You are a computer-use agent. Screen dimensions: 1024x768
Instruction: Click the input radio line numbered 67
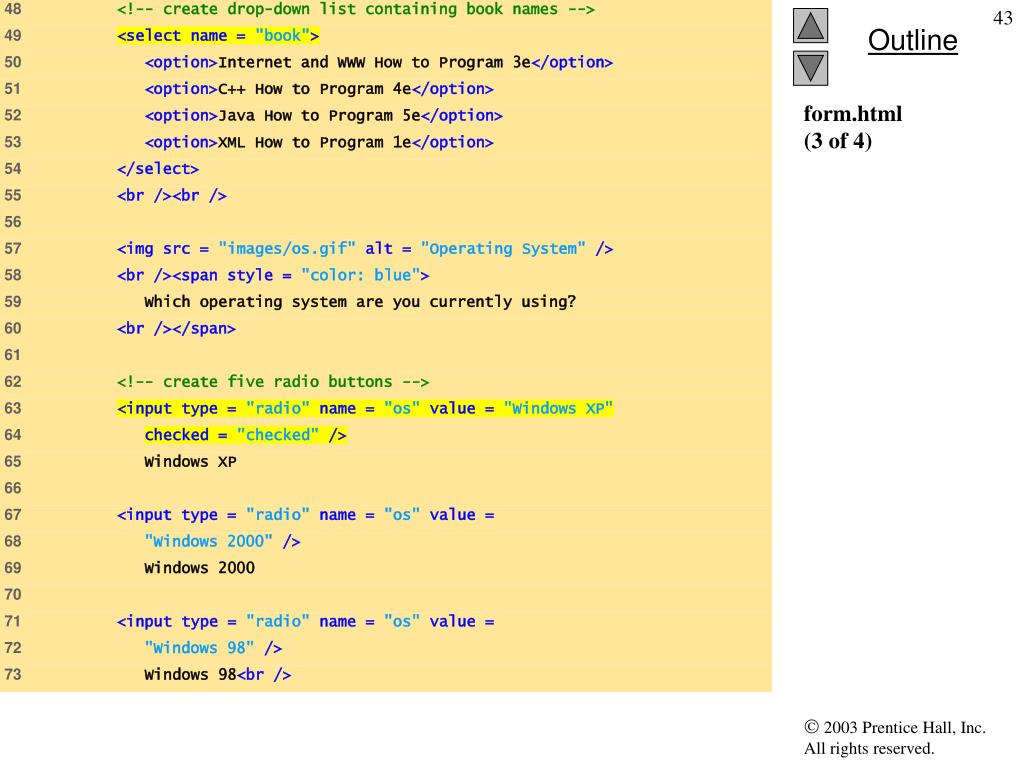[x=306, y=515]
